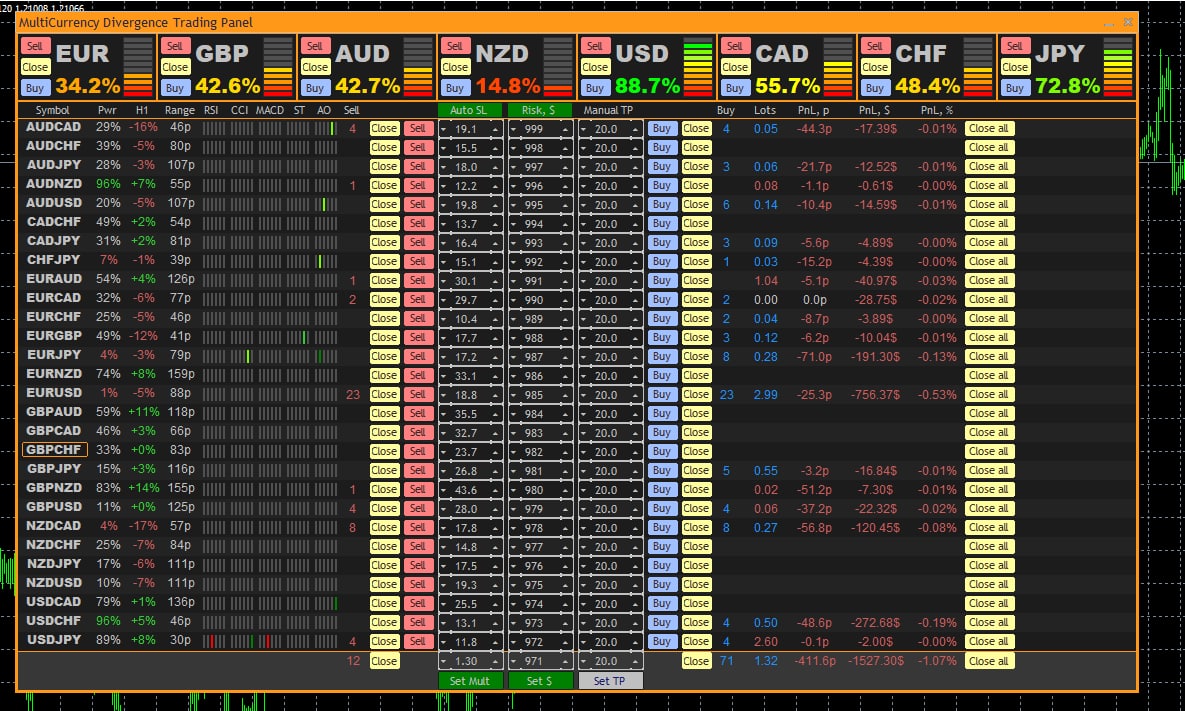1185x711 pixels.
Task: Click Sell in the GBPCHF row
Action: click(418, 451)
